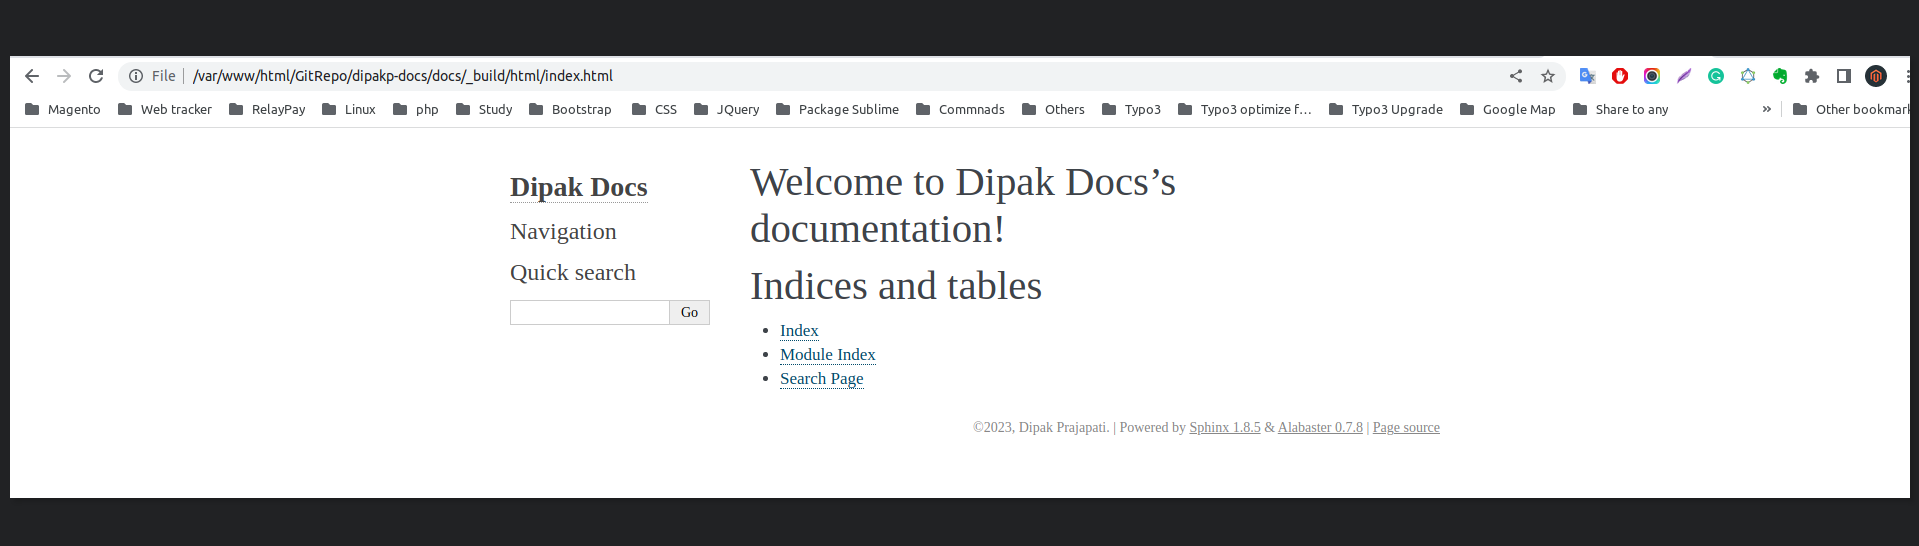Show hidden bookmarks with the chevron
The image size is (1919, 546).
[1767, 109]
